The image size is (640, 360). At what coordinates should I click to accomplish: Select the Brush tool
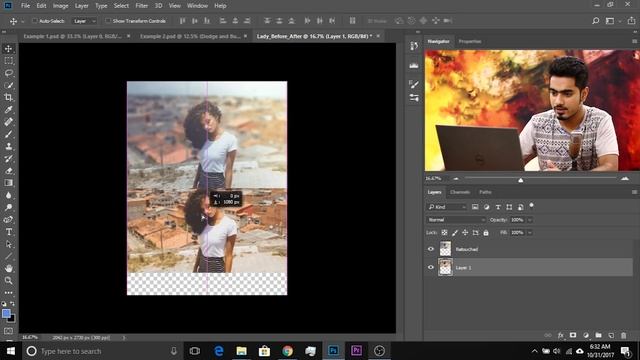coord(9,134)
